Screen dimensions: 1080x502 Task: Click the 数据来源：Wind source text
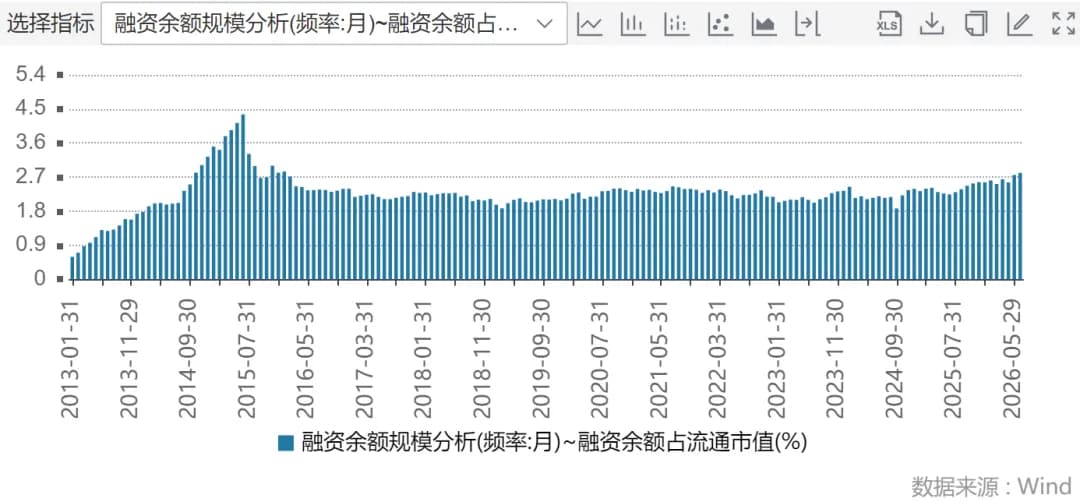pyautogui.click(x=992, y=486)
